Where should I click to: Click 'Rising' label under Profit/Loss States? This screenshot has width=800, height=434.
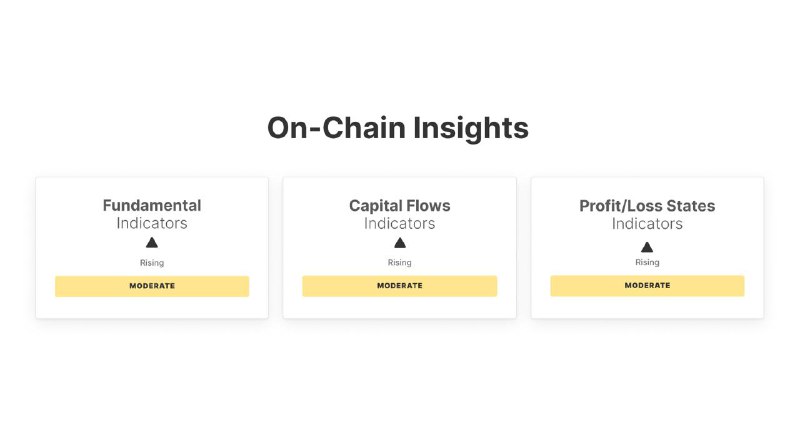(x=647, y=262)
